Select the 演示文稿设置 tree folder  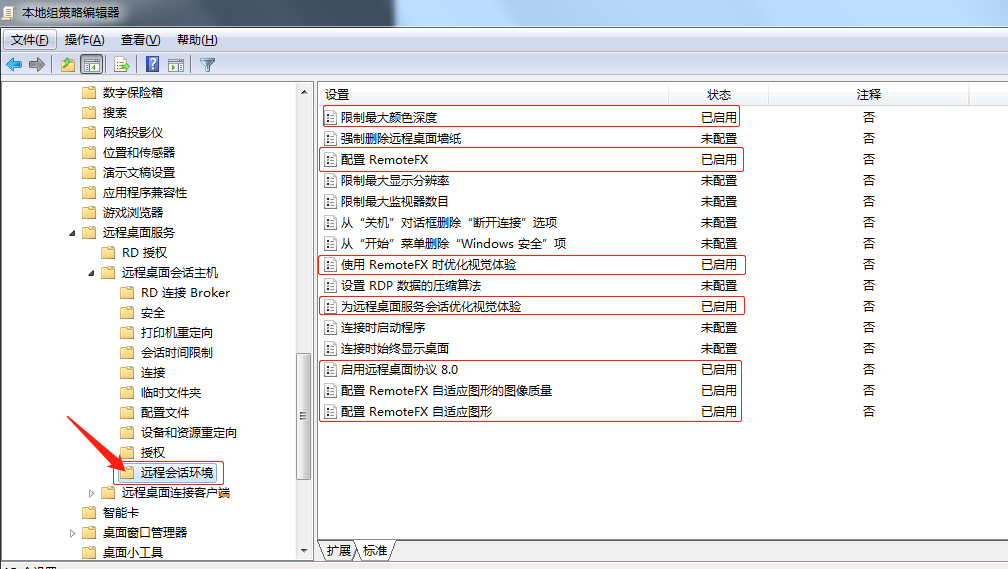[139, 172]
